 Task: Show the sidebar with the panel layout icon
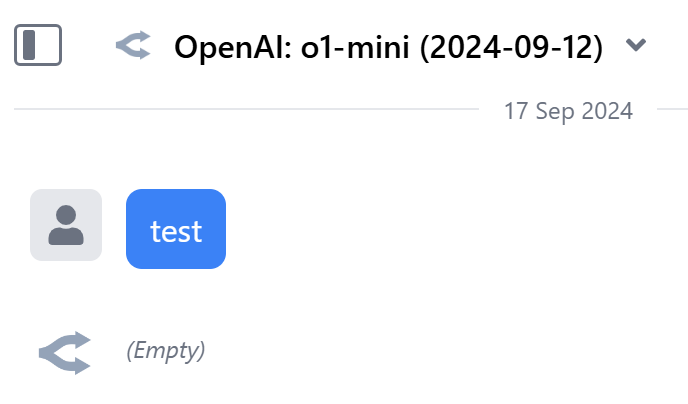pyautogui.click(x=38, y=45)
